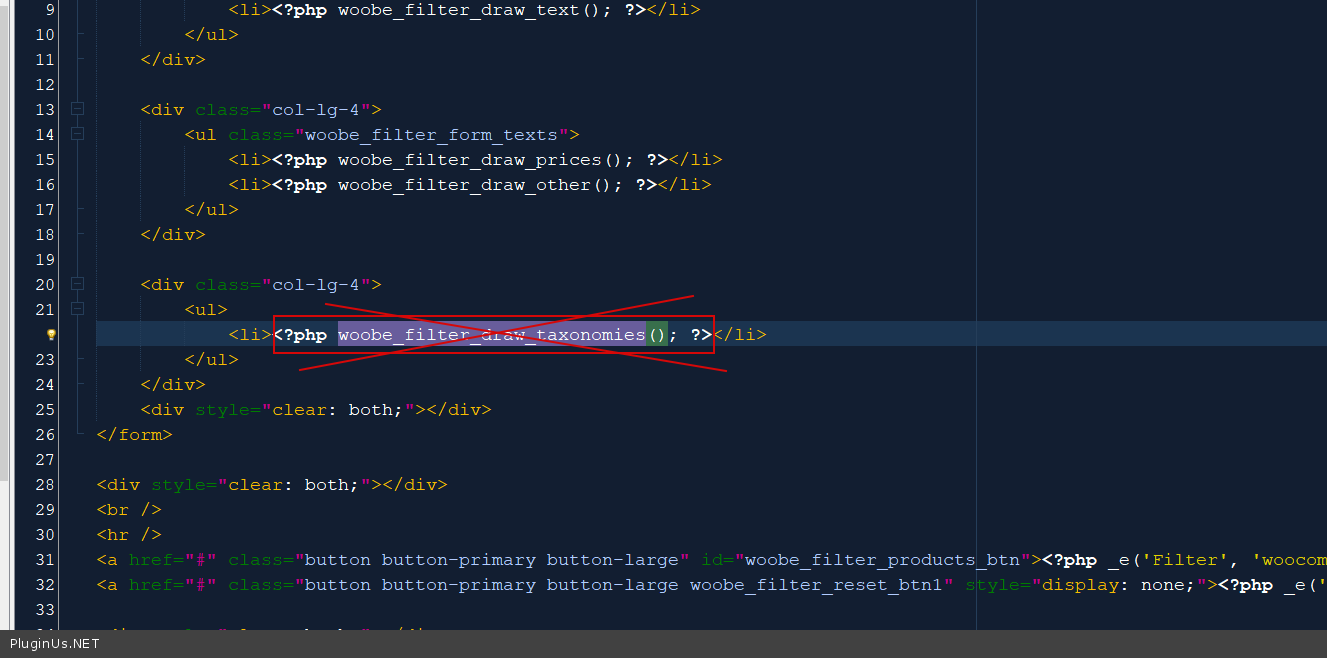Click the "col-lg-4" value on line 20
Screen dimensions: 1327x658
click(316, 285)
